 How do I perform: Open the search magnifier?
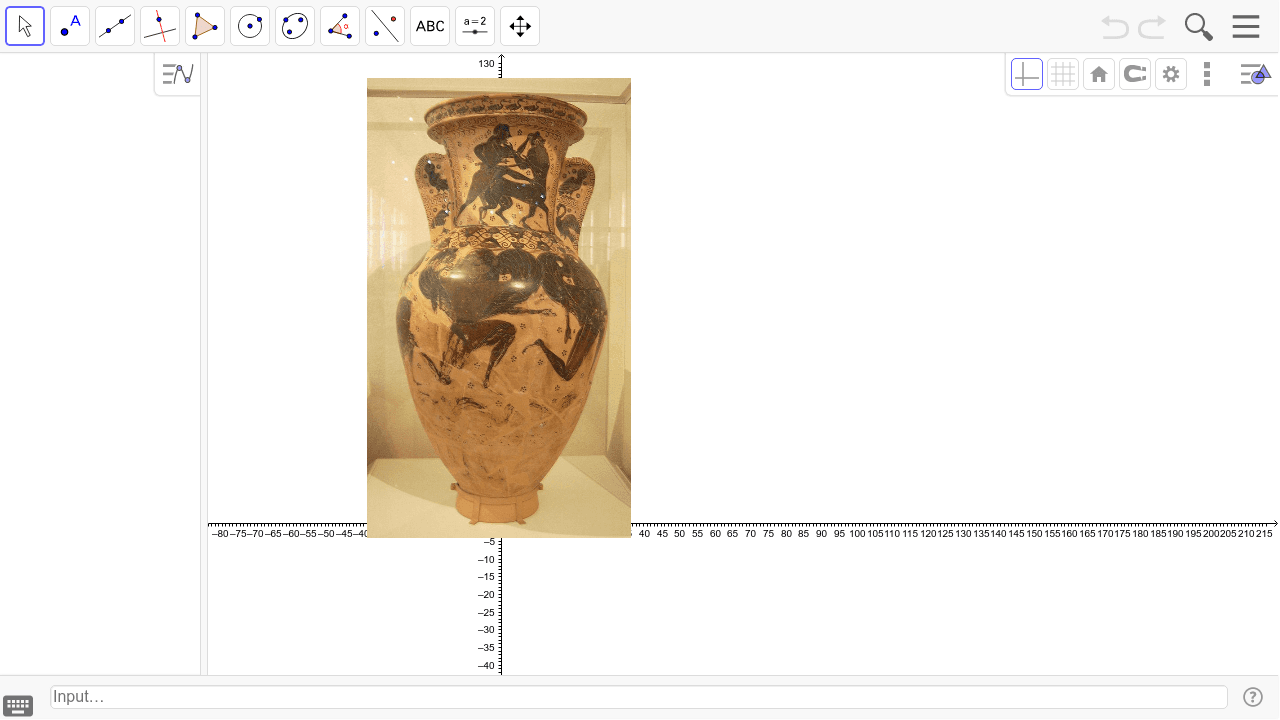coord(1198,27)
